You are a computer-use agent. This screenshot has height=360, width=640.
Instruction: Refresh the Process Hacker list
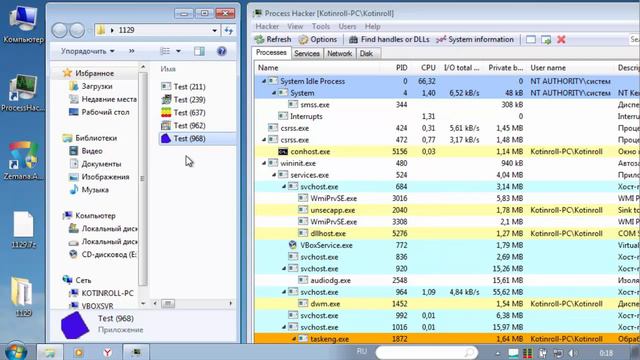(x=273, y=40)
